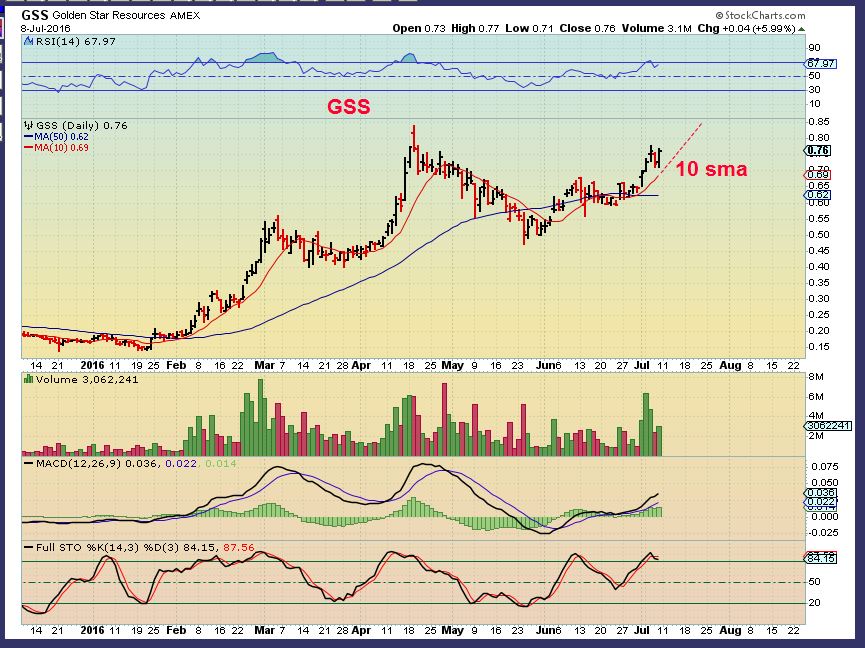Click the GSS ticker symbol in header
The image size is (865, 648).
click(35, 15)
